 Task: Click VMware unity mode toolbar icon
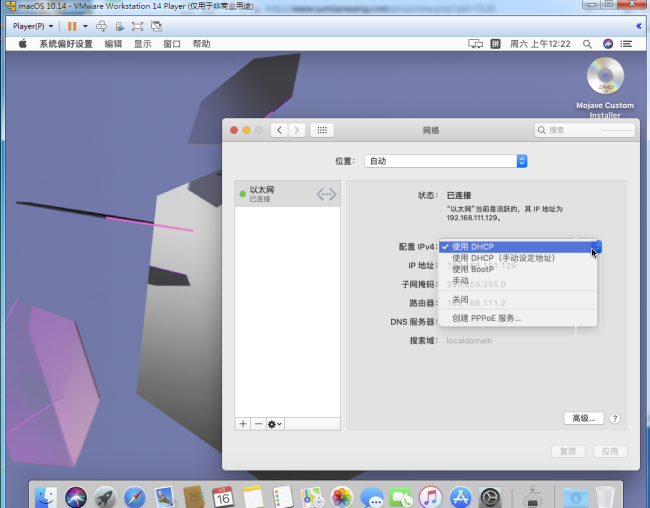[156, 26]
